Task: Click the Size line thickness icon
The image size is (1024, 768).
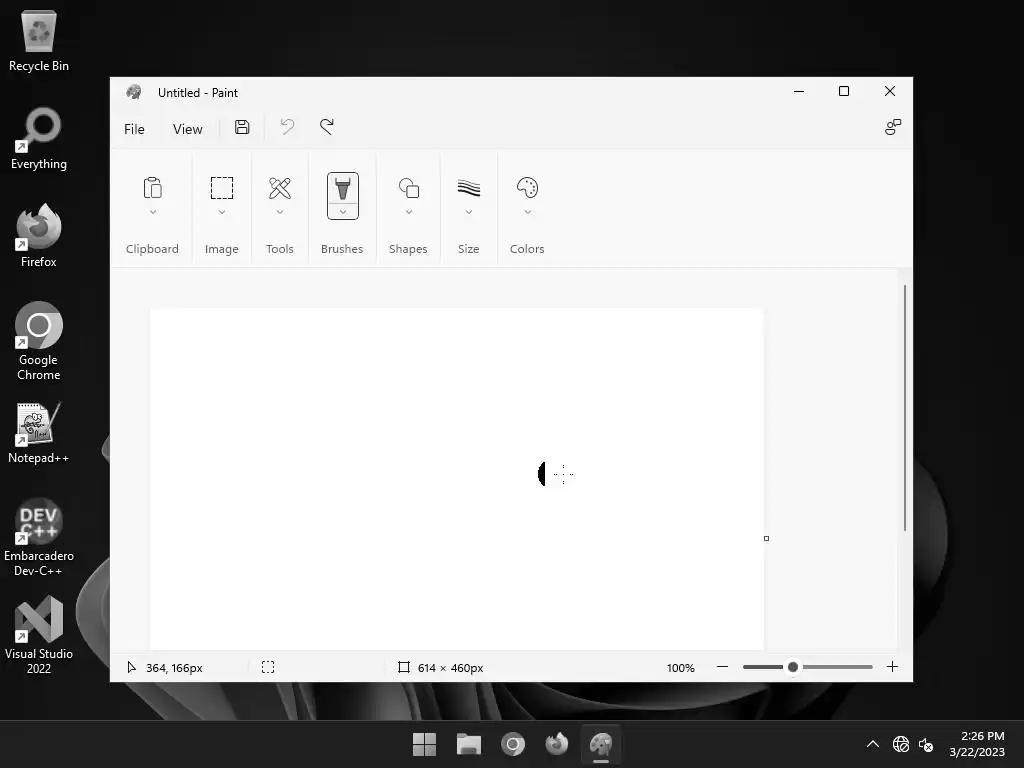Action: point(469,188)
